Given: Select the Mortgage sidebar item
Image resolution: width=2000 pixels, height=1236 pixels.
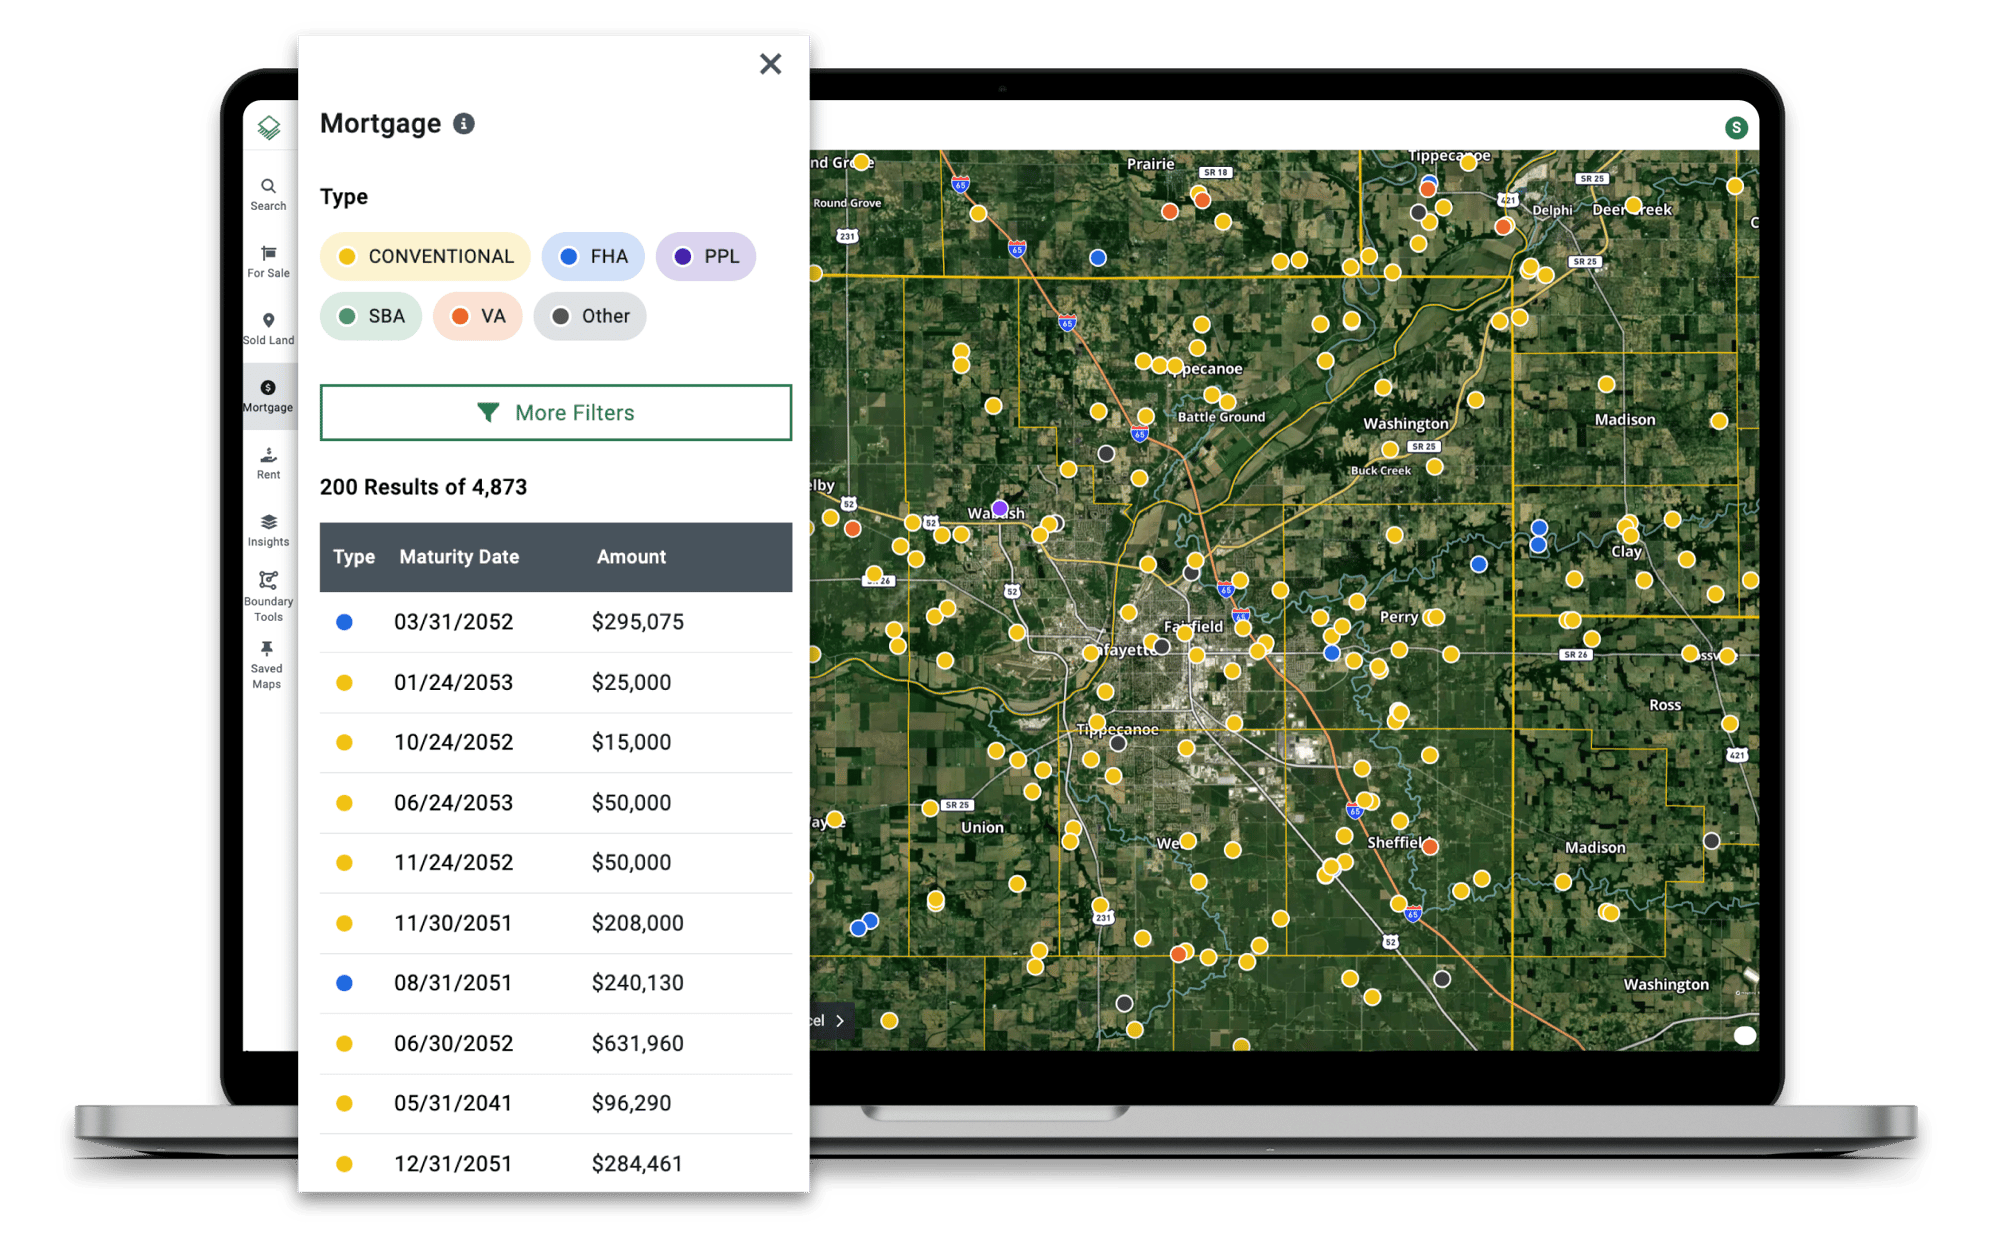Looking at the screenshot, I should click(x=268, y=396).
